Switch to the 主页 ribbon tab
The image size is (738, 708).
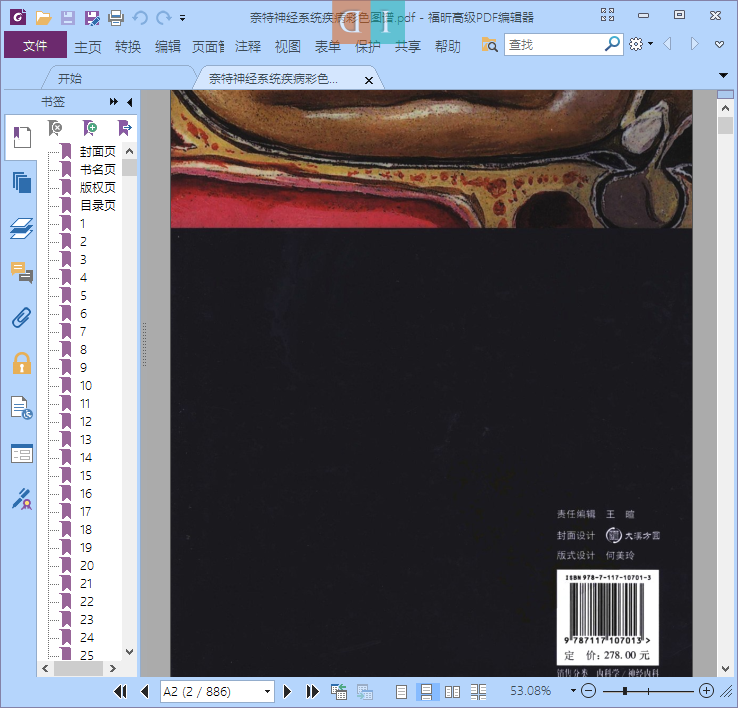tap(88, 46)
